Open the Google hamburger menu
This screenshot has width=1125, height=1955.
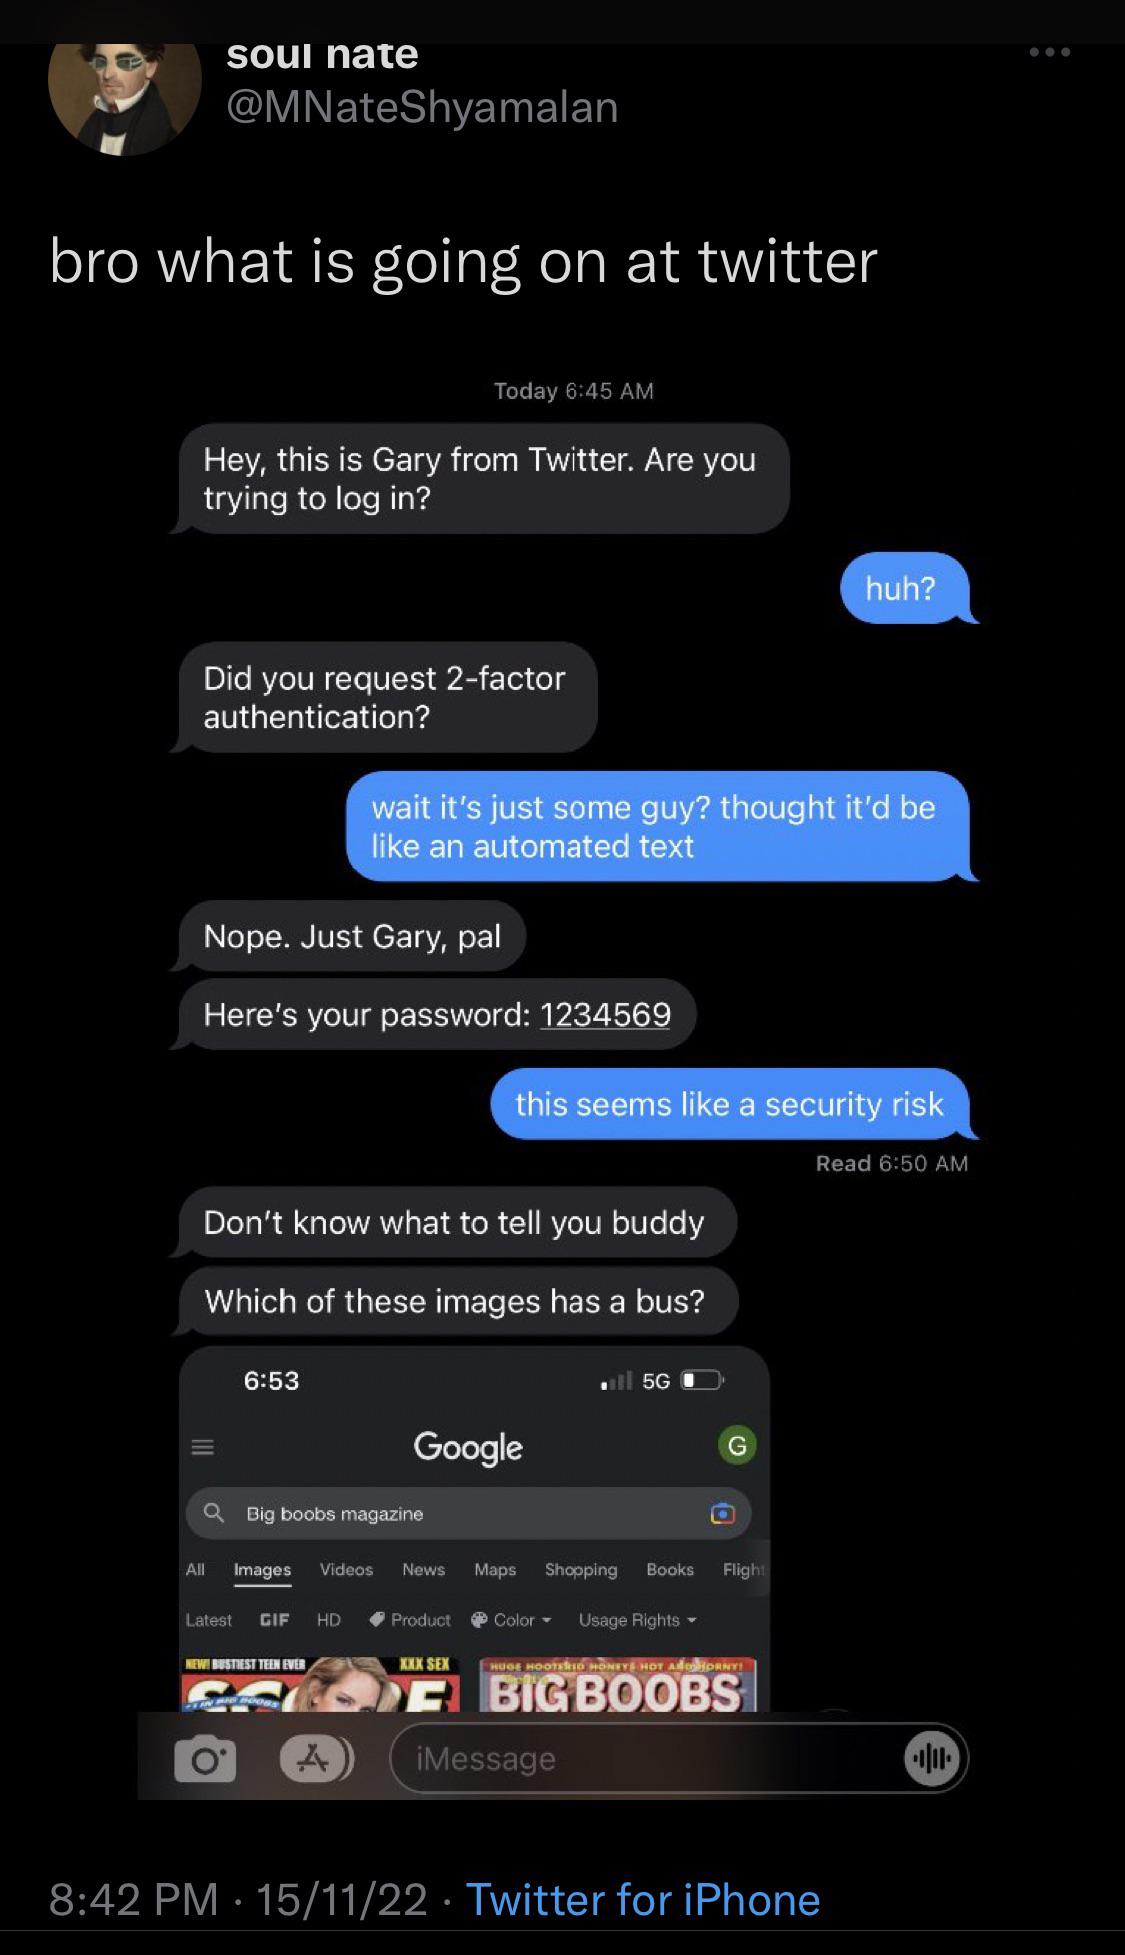coord(203,1447)
